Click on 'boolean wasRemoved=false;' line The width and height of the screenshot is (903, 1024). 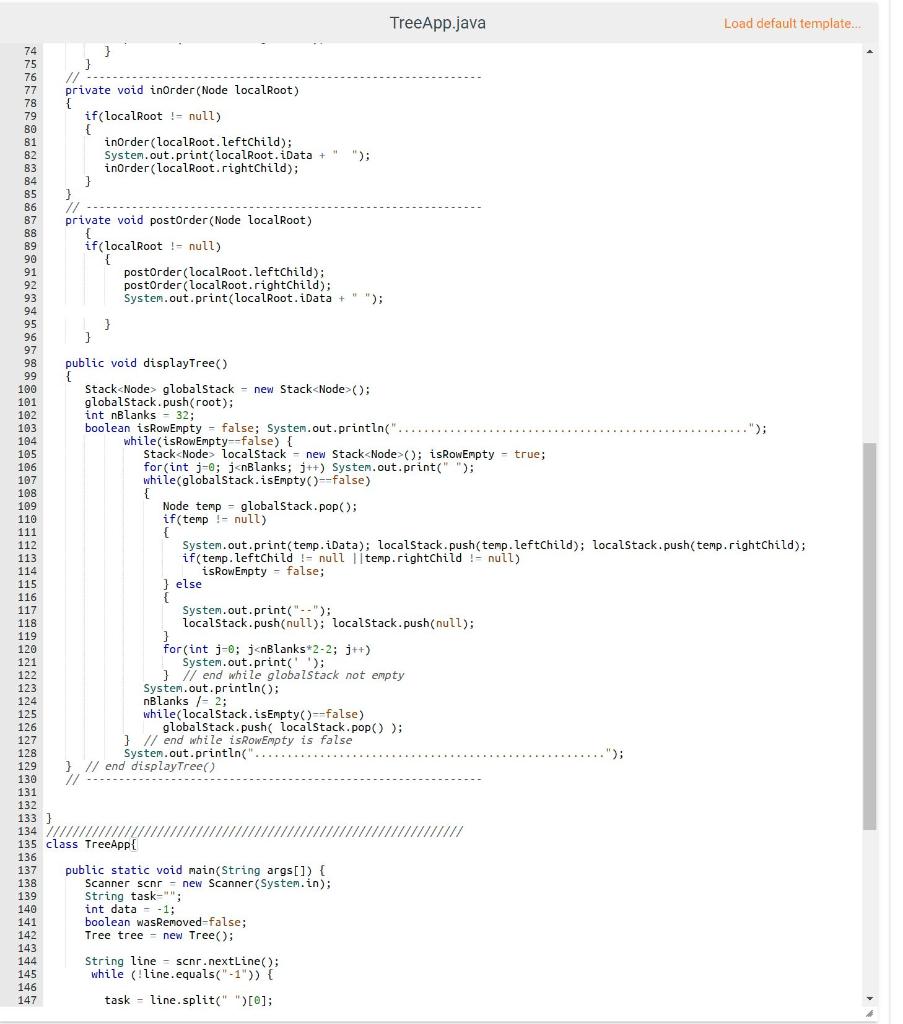click(x=166, y=922)
